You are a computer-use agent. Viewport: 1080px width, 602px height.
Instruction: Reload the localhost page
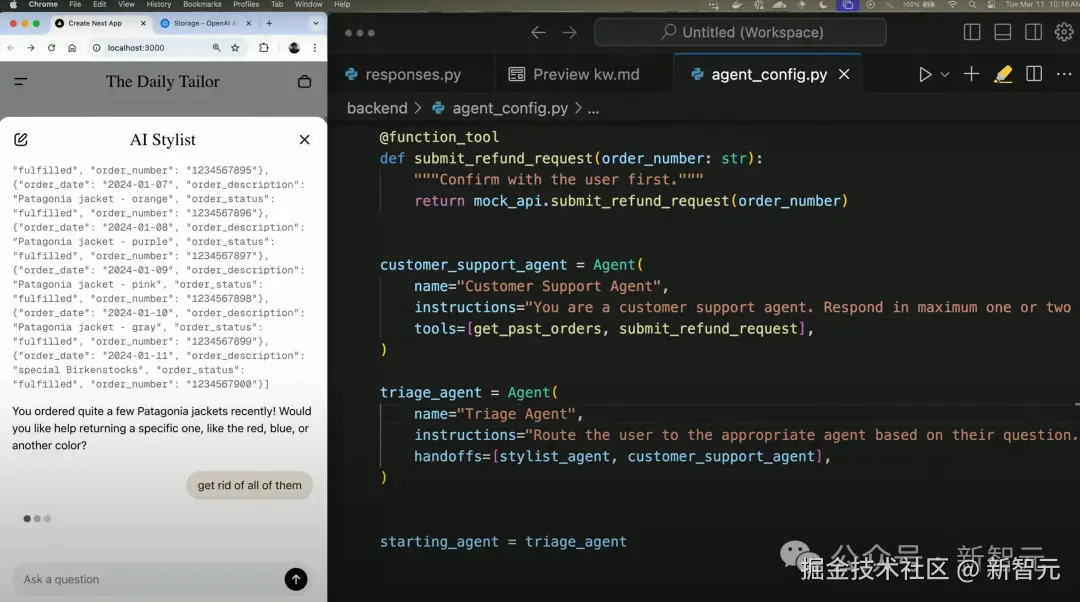click(52, 48)
